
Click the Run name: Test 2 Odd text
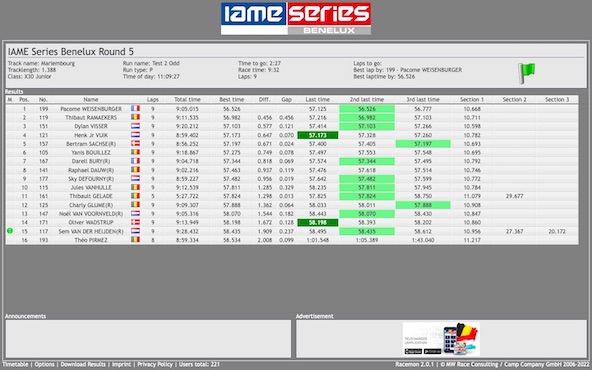pyautogui.click(x=151, y=63)
